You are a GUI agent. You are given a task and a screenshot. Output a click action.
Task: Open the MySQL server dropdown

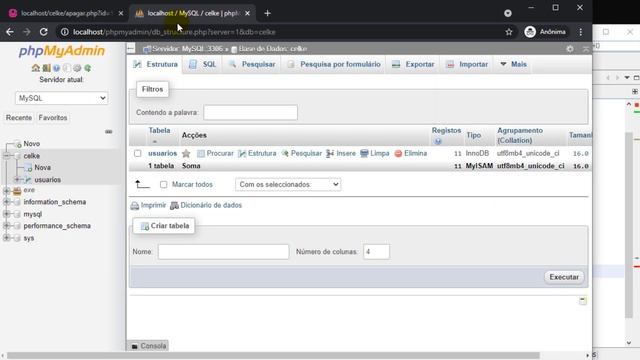[62, 98]
